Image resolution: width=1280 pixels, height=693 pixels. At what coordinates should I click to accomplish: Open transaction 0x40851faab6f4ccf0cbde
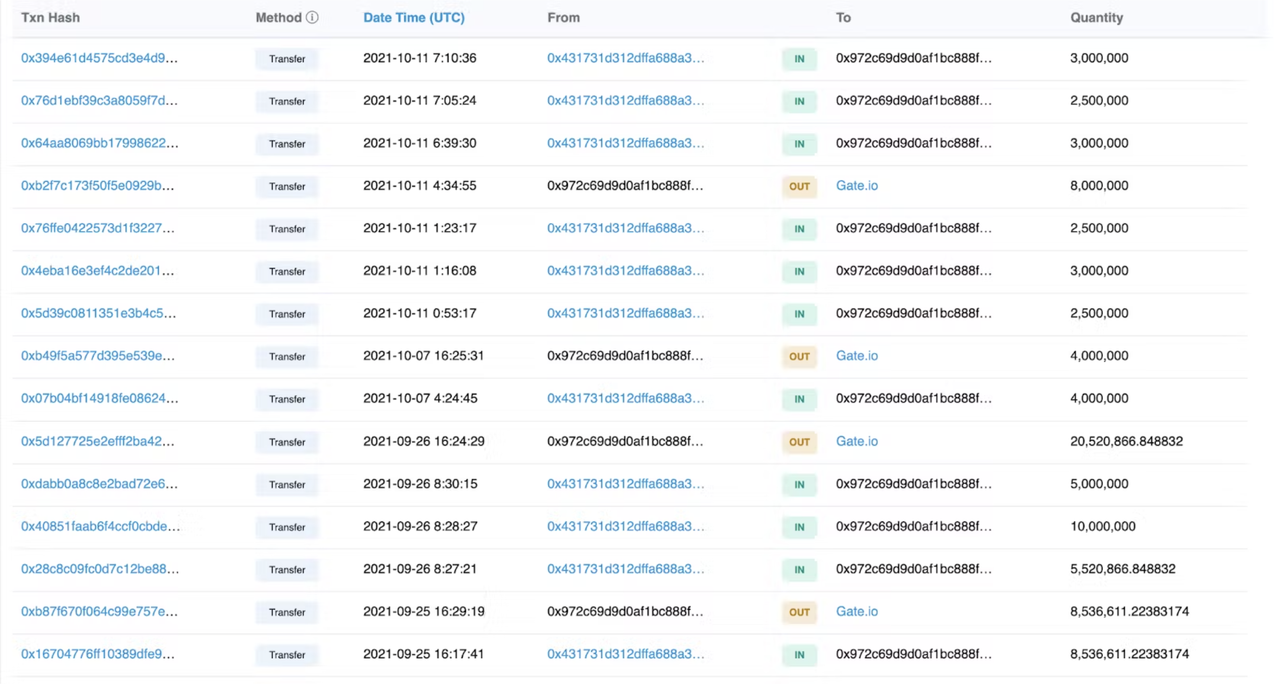[101, 526]
